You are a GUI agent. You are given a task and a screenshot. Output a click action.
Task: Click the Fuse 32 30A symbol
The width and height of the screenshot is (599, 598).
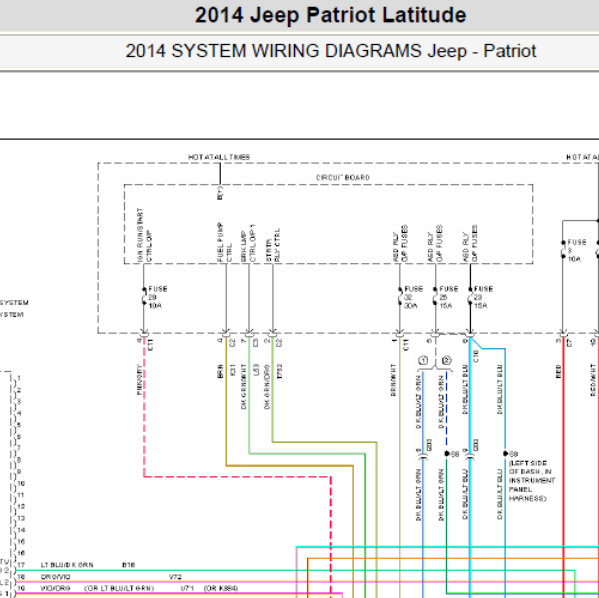coord(400,297)
